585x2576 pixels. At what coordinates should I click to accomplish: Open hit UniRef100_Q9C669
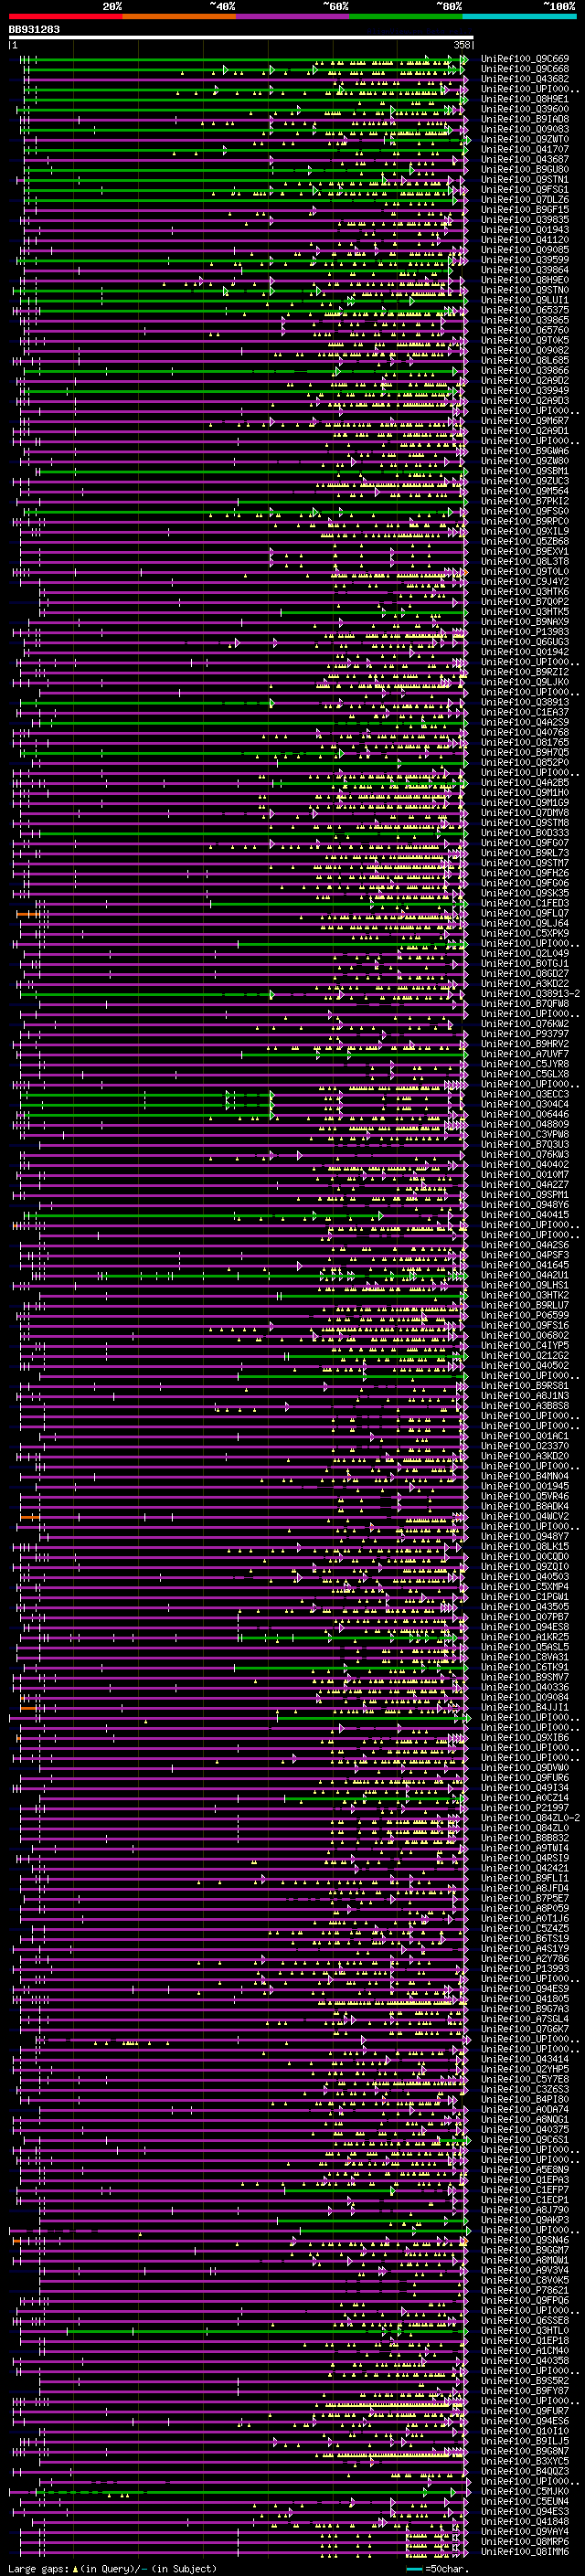click(x=525, y=59)
